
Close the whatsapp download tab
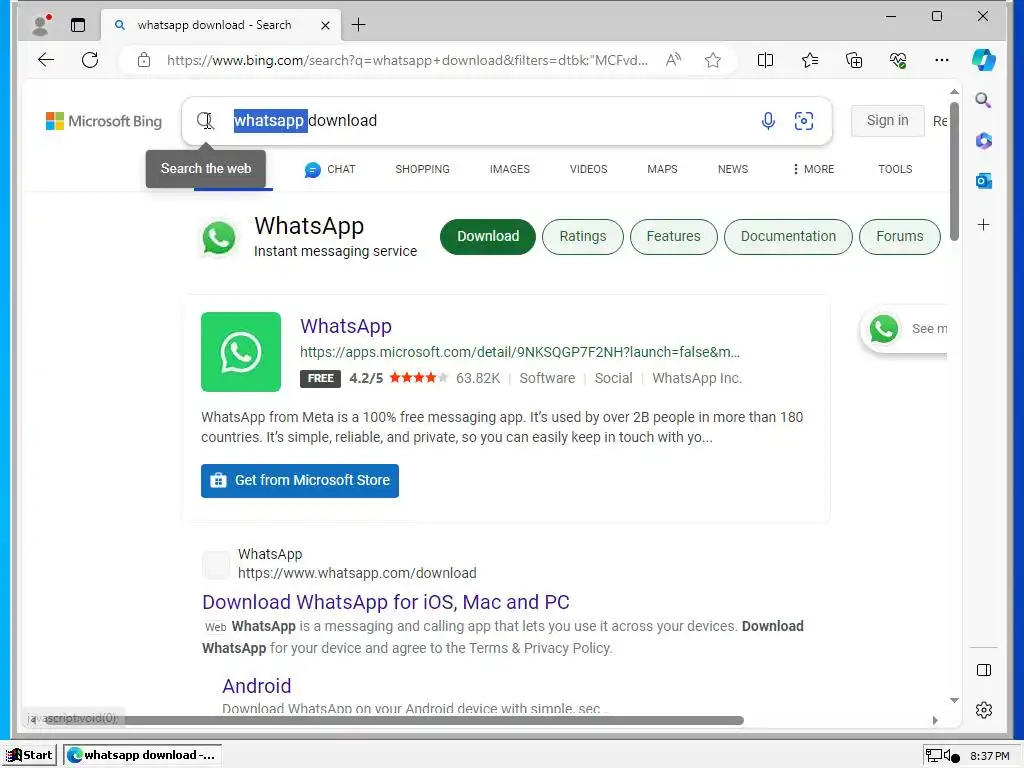(325, 25)
